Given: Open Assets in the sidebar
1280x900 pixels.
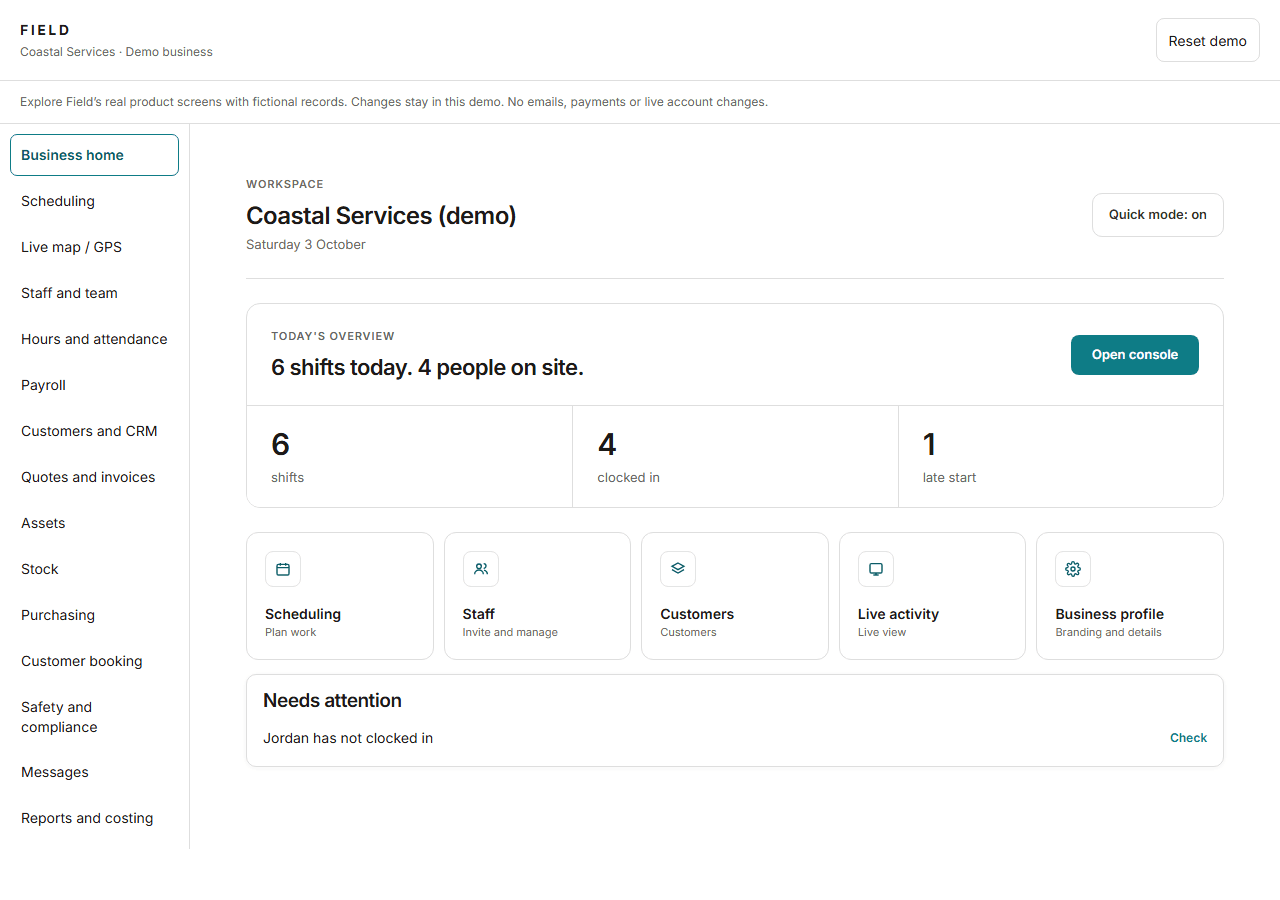Looking at the screenshot, I should [94, 523].
